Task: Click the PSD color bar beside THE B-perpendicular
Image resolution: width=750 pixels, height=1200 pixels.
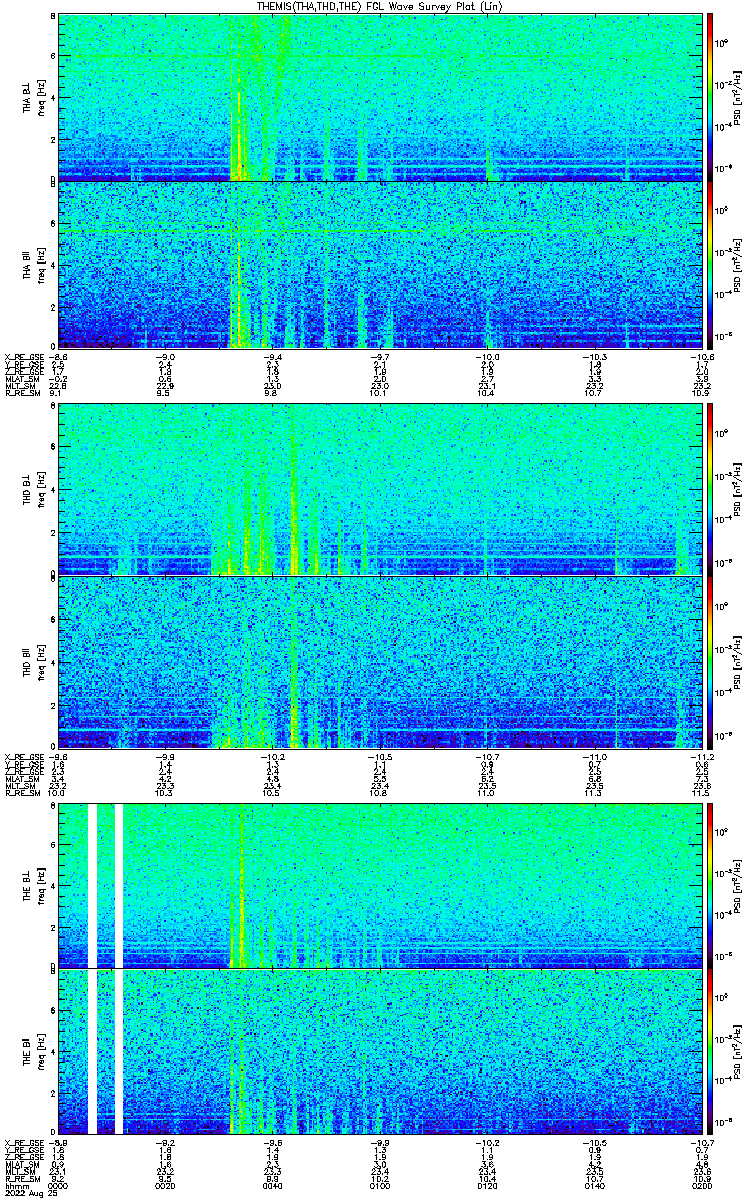Action: click(710, 886)
